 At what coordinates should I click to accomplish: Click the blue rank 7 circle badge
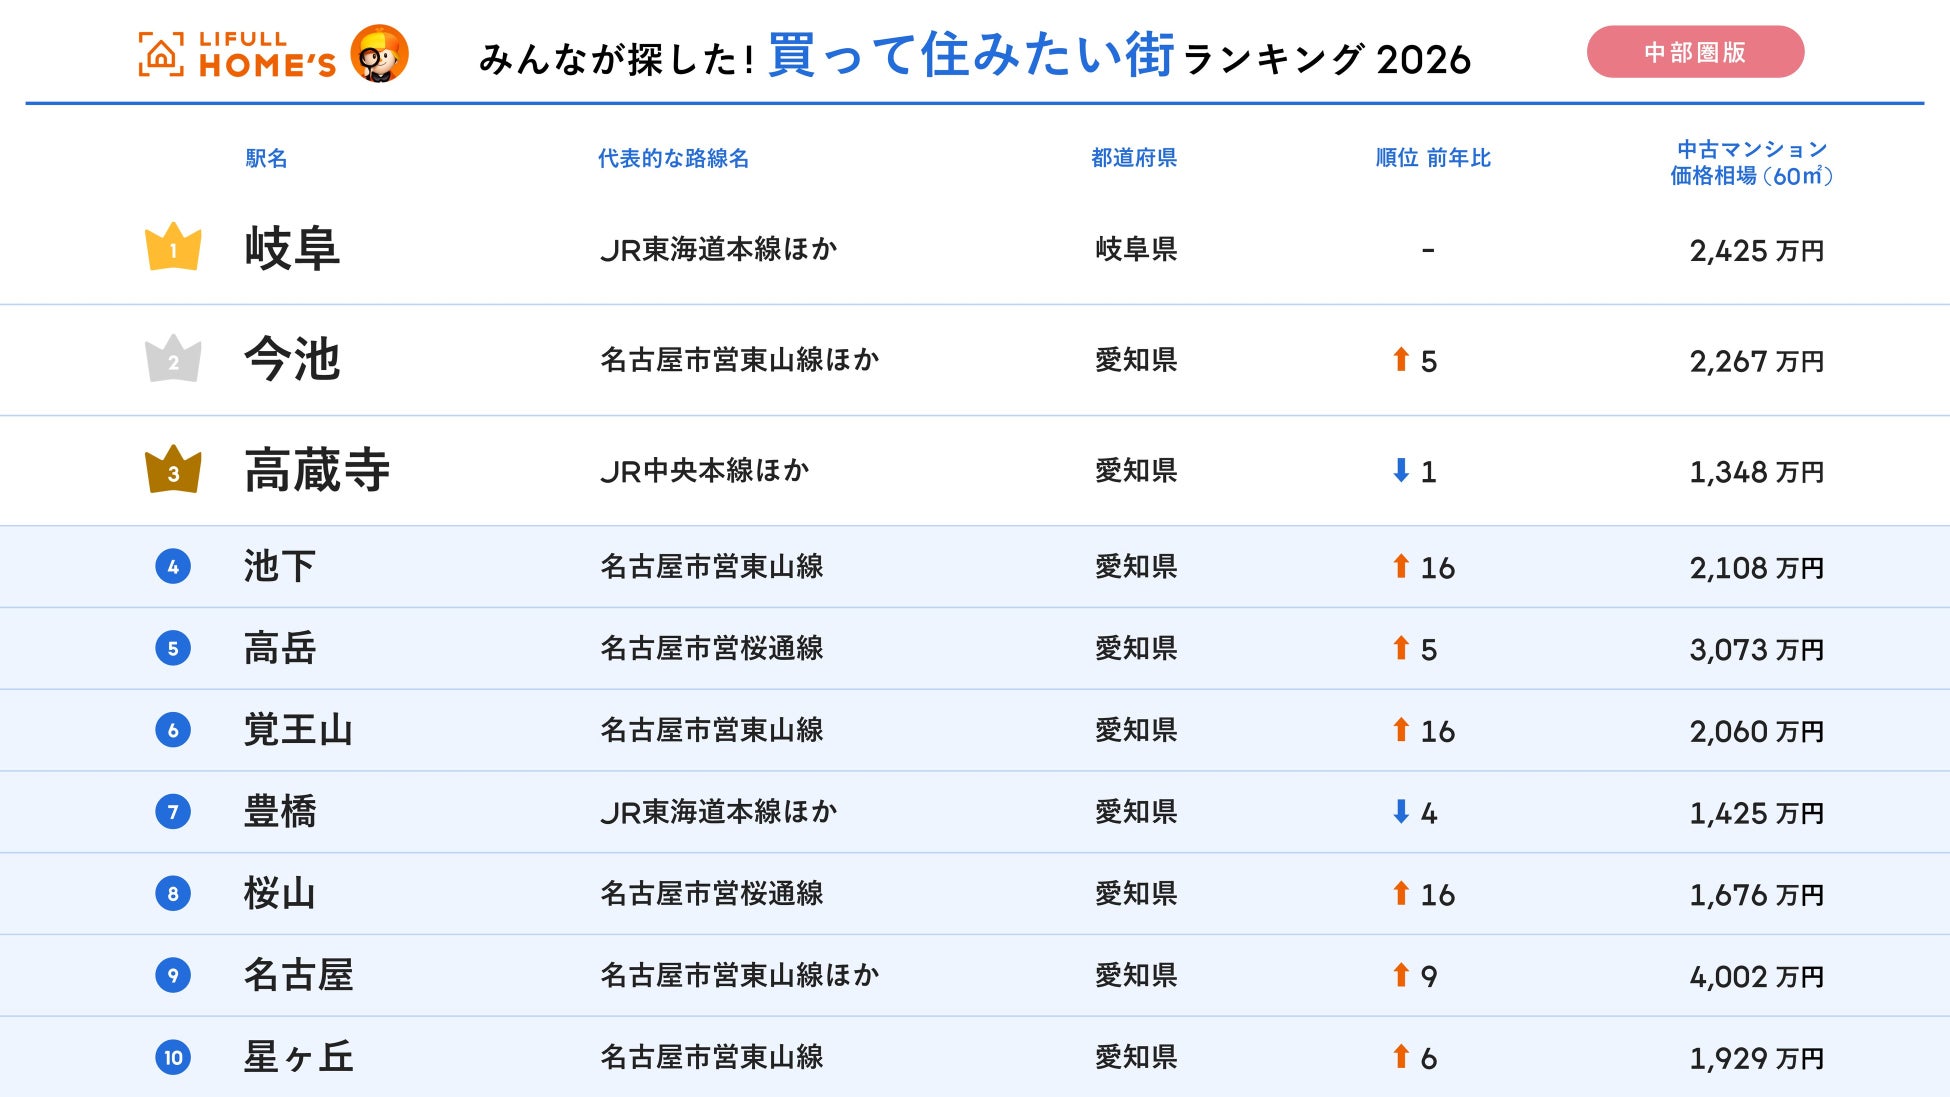click(173, 812)
